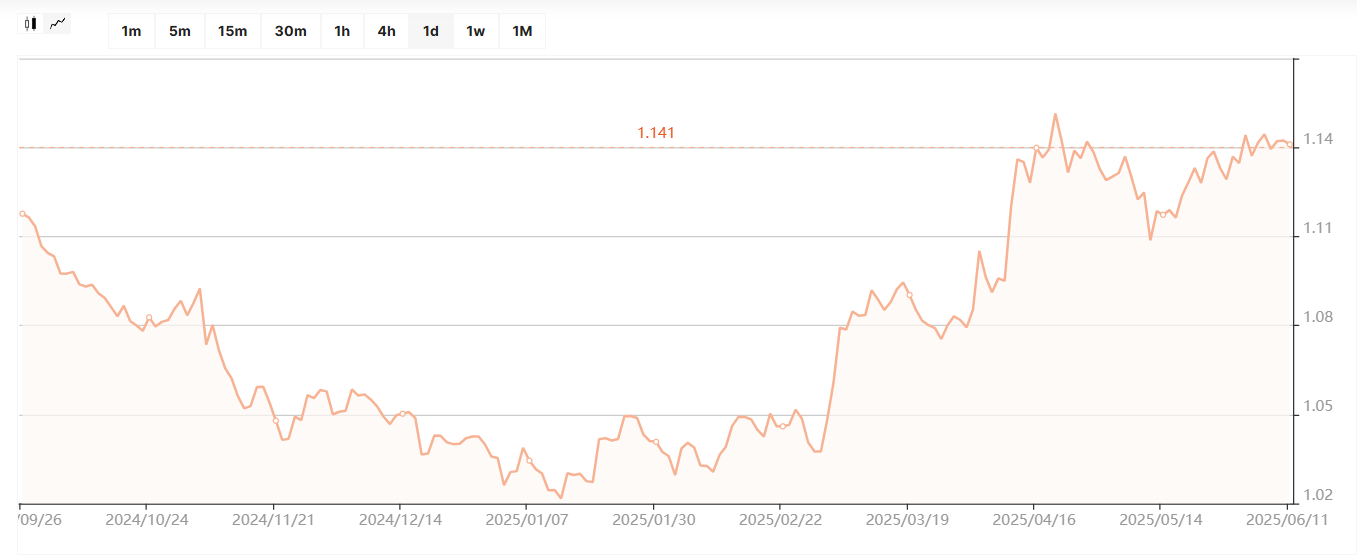Click the data point marker above 2025/01/07
1357x560 pixels.
[x=529, y=461]
